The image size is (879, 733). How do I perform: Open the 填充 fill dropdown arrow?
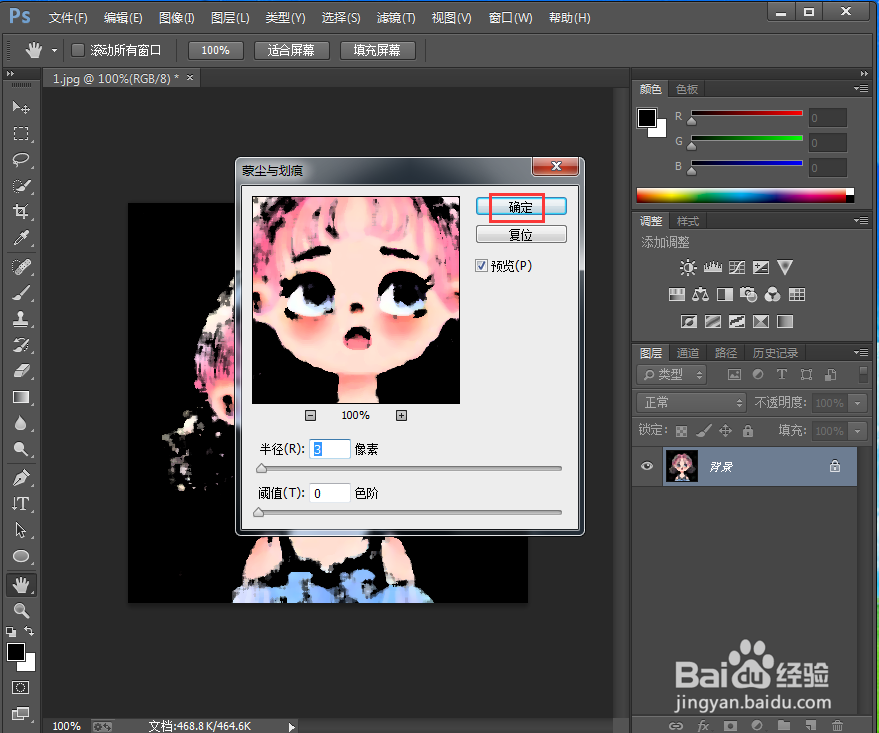(x=858, y=431)
